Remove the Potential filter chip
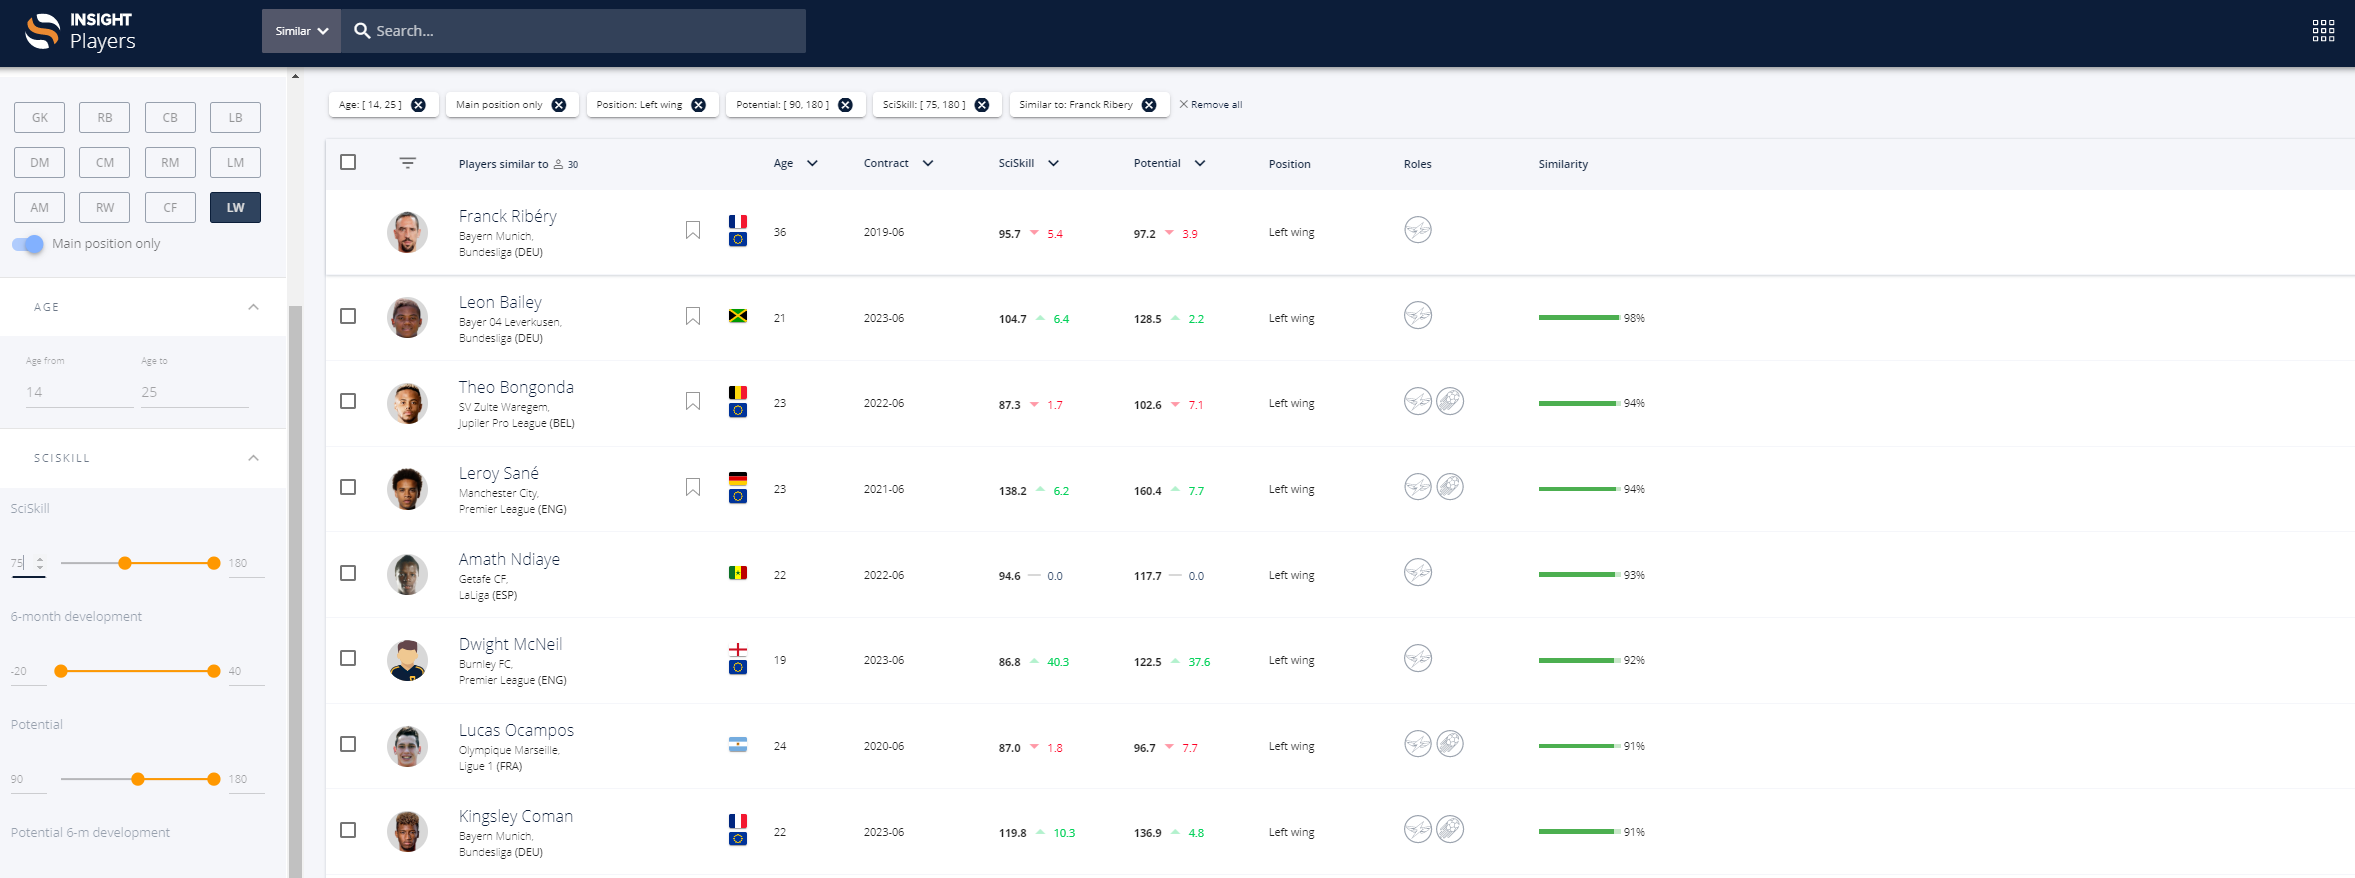Screen dimensions: 2355x878 click(x=845, y=105)
